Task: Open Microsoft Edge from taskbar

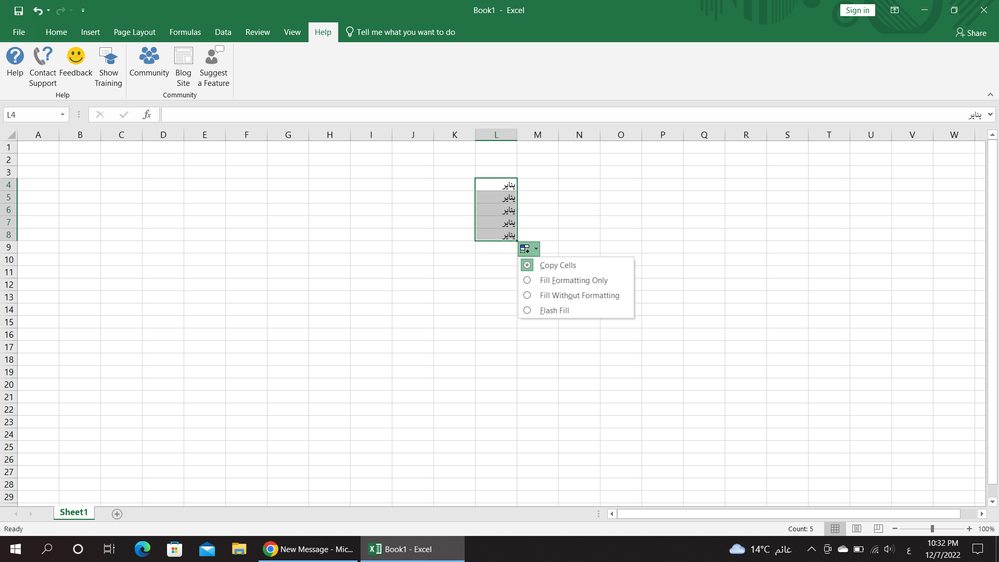Action: click(142, 549)
